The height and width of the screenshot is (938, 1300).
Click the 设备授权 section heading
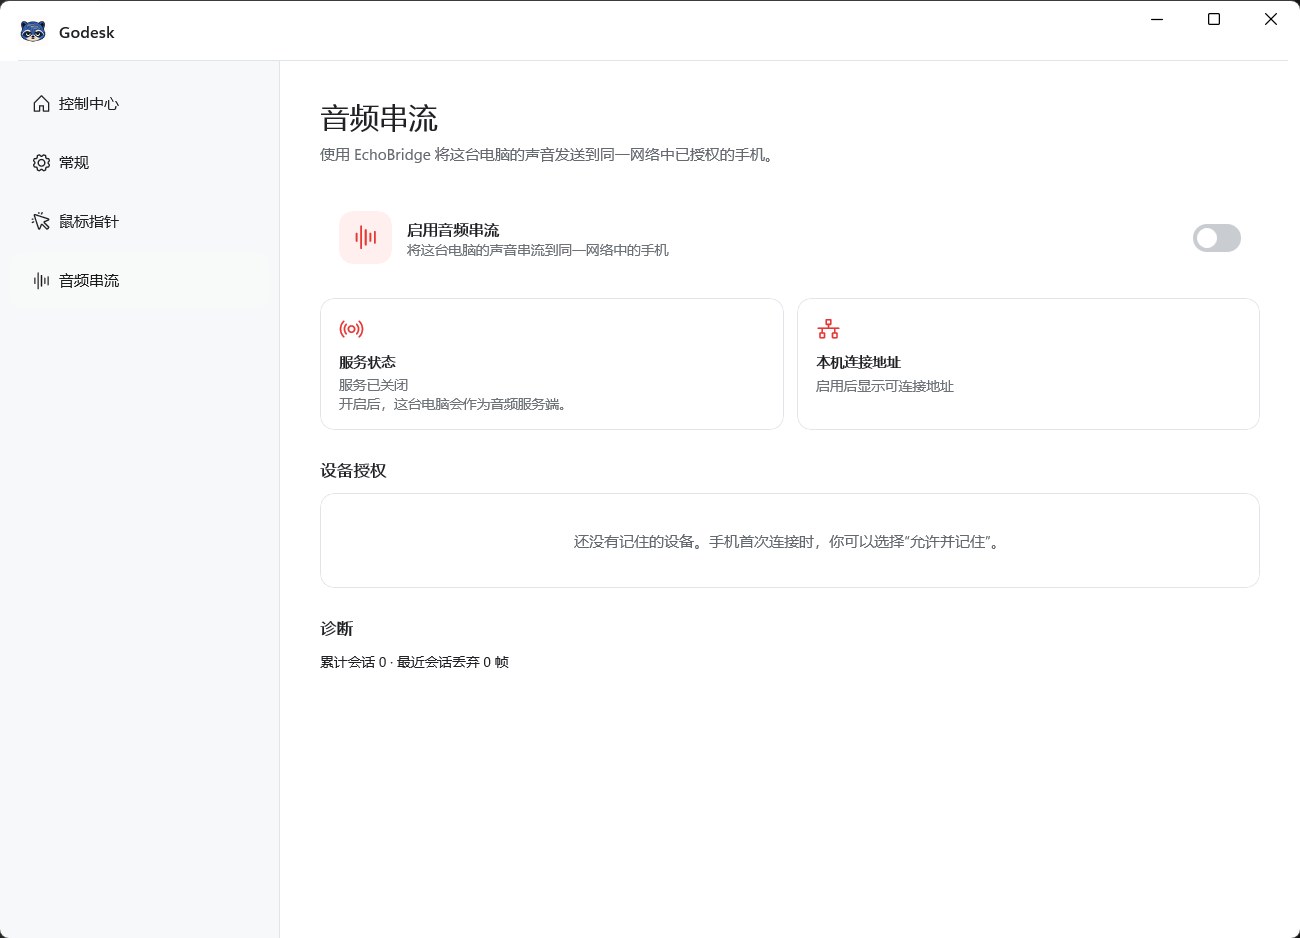pos(353,471)
